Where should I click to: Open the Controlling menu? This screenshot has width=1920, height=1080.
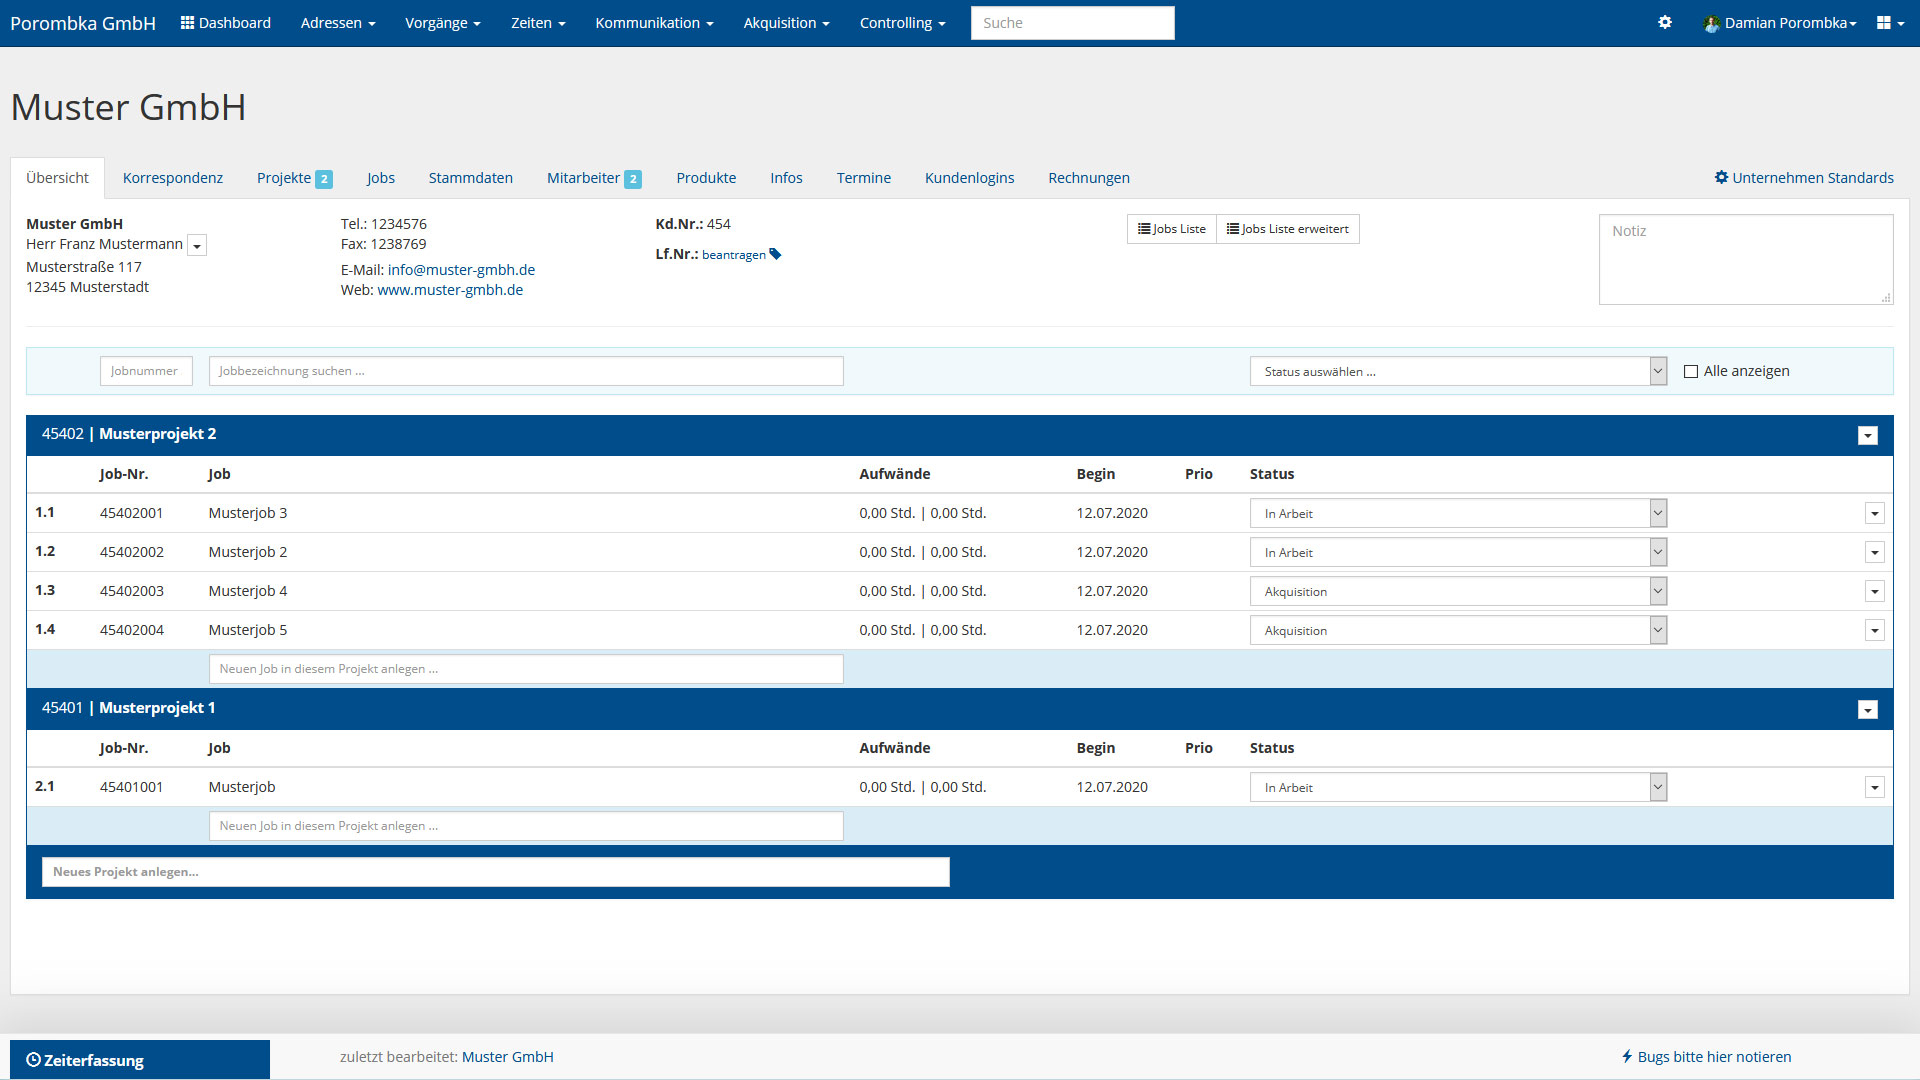tap(902, 22)
